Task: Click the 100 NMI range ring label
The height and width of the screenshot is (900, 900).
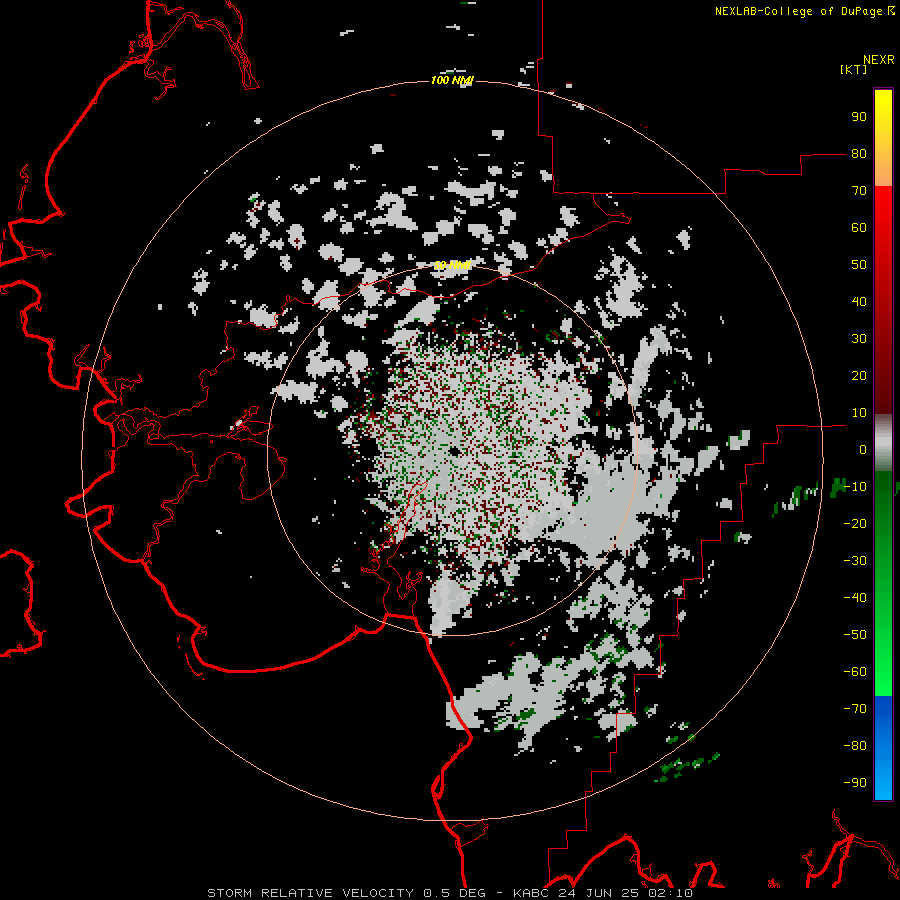Action: tap(452, 80)
